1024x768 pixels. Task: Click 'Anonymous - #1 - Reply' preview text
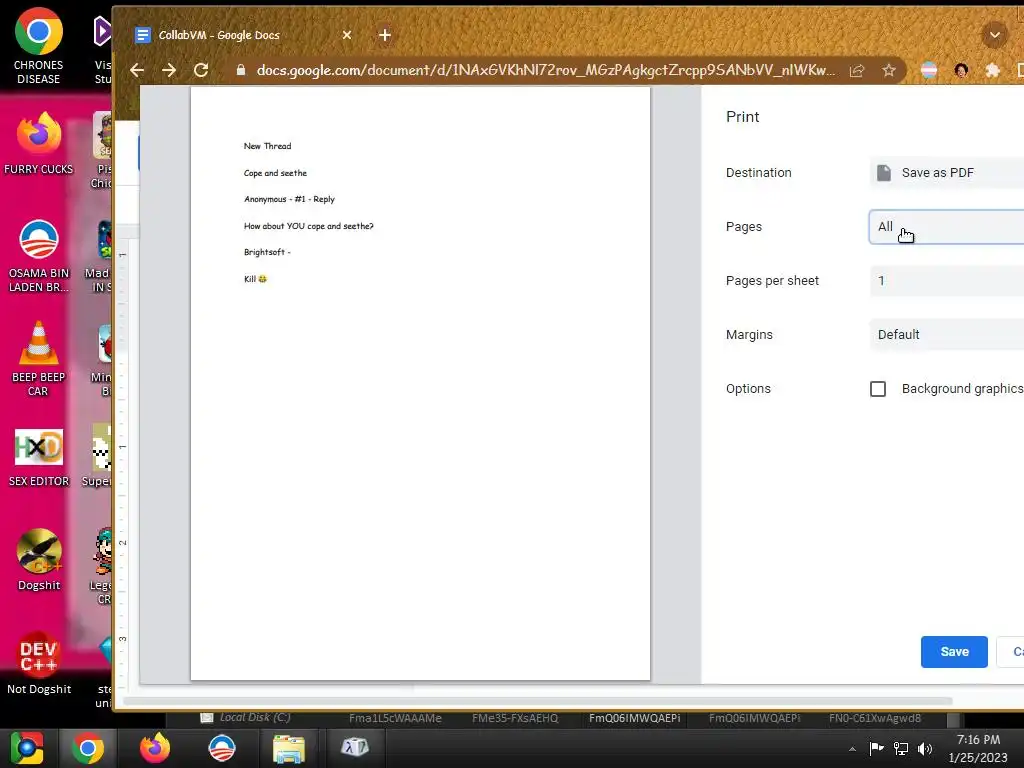point(289,199)
